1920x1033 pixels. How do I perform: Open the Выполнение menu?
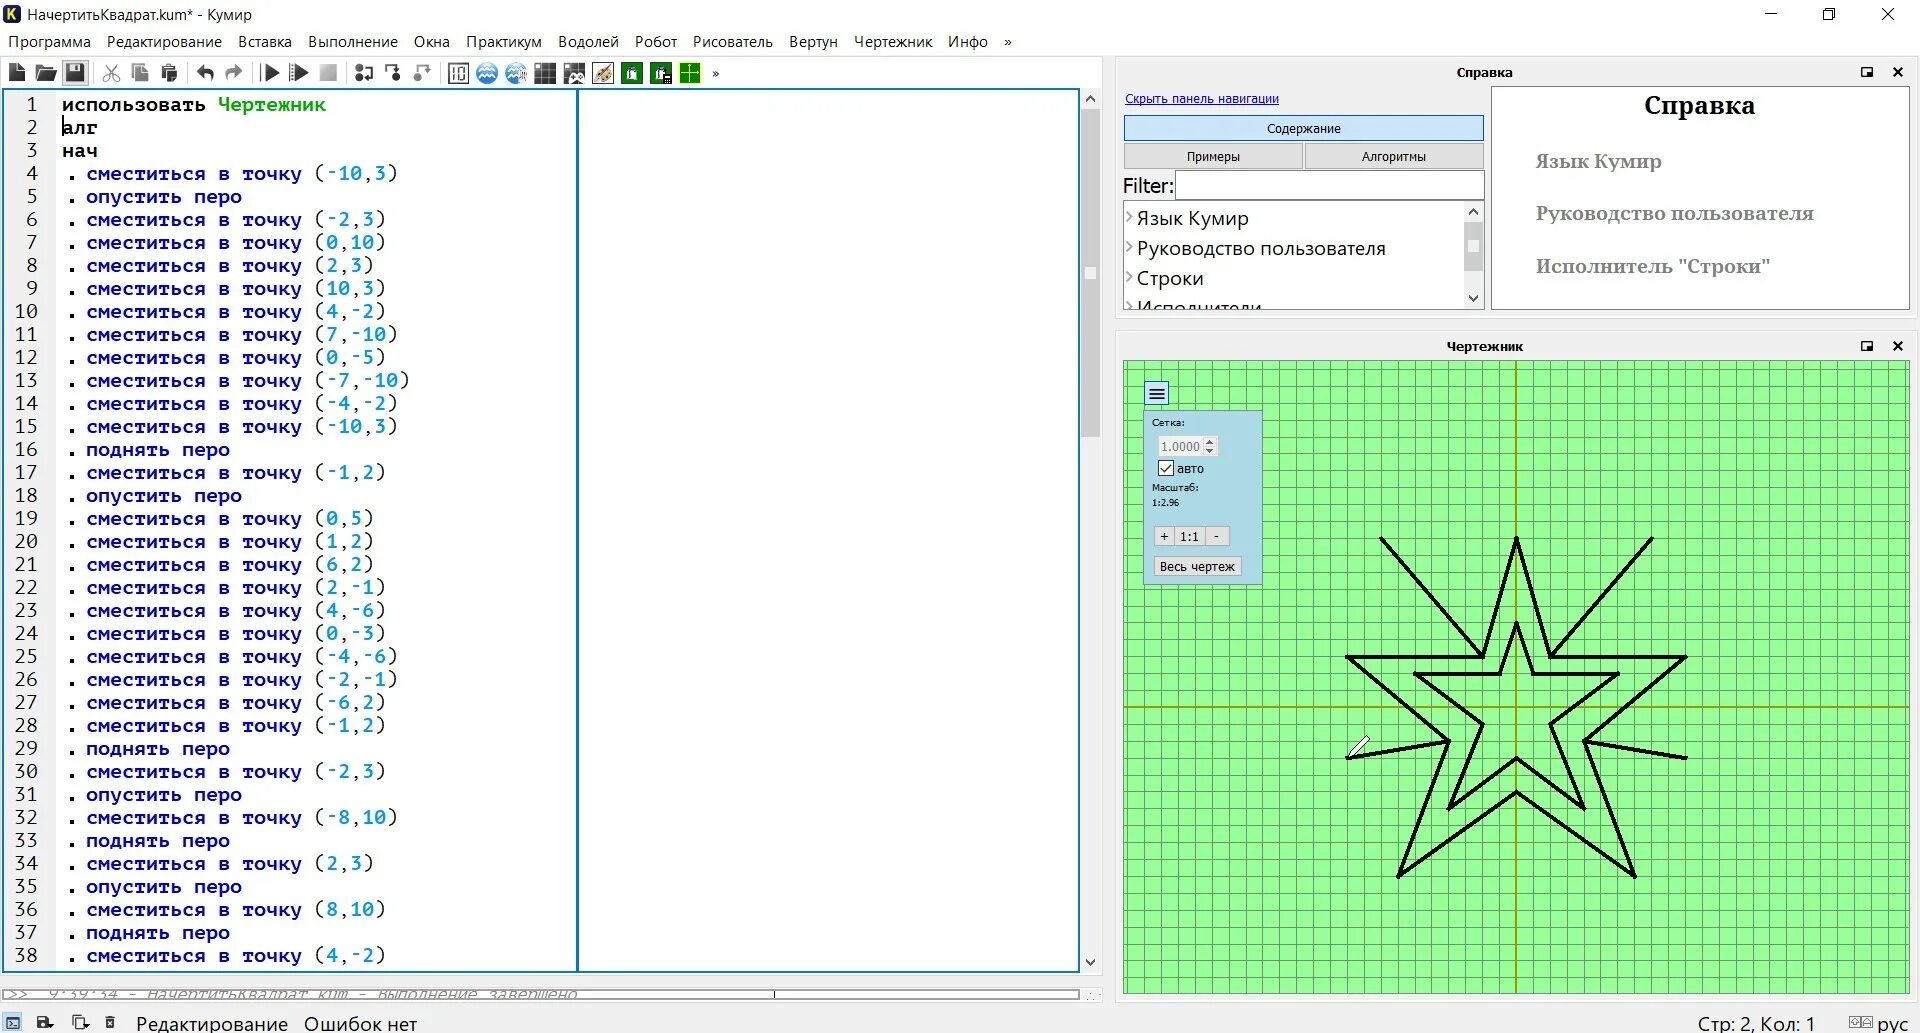coord(353,42)
